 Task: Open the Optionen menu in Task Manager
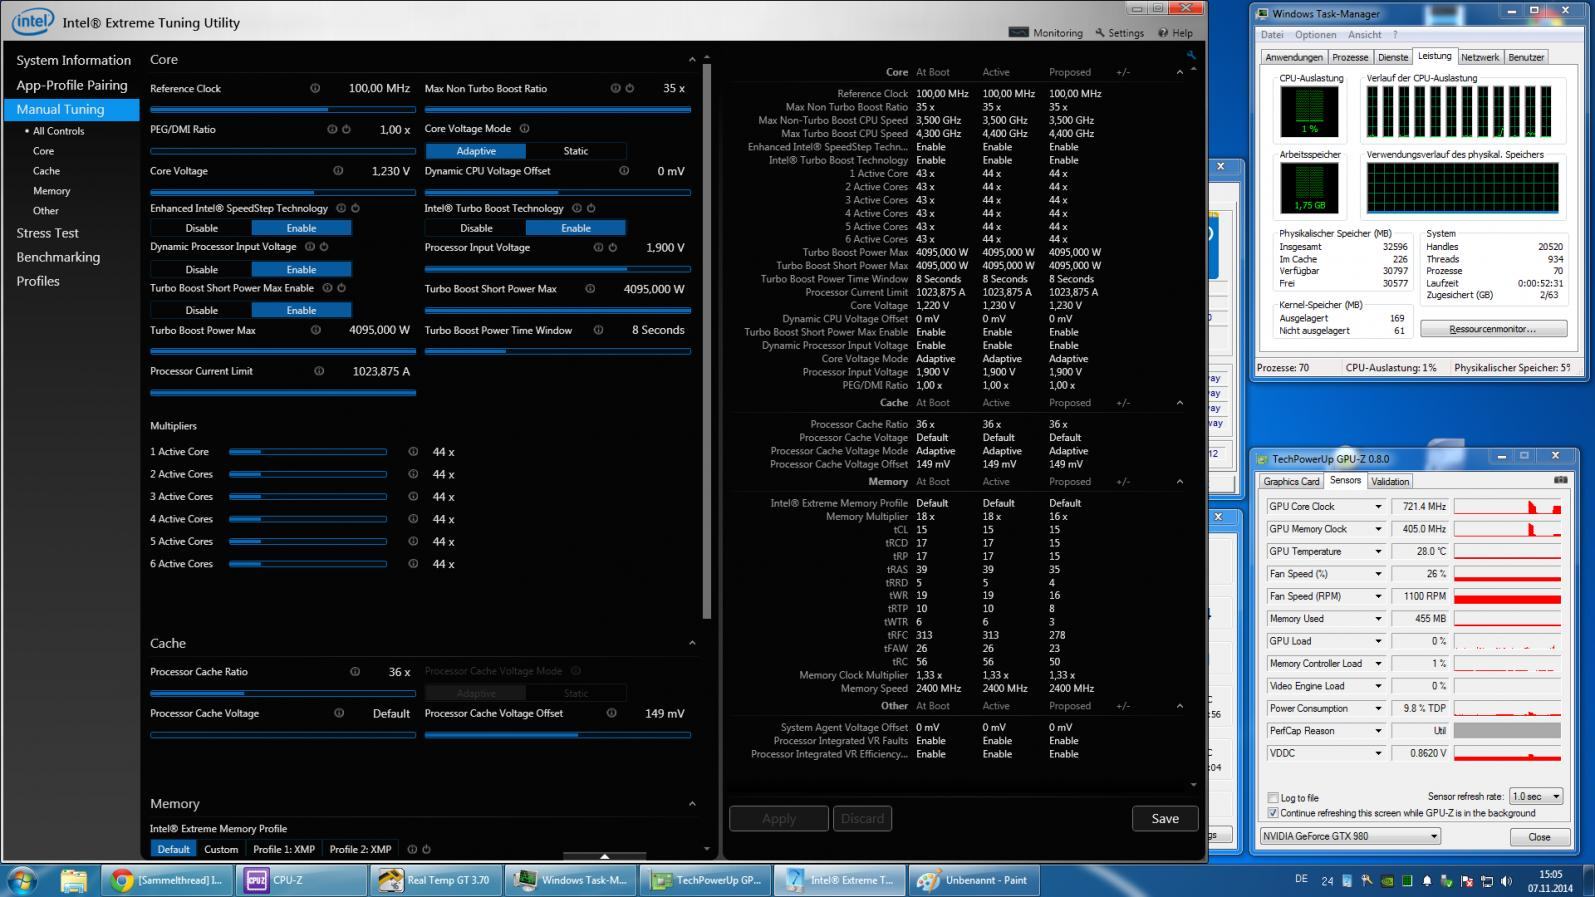click(1316, 34)
